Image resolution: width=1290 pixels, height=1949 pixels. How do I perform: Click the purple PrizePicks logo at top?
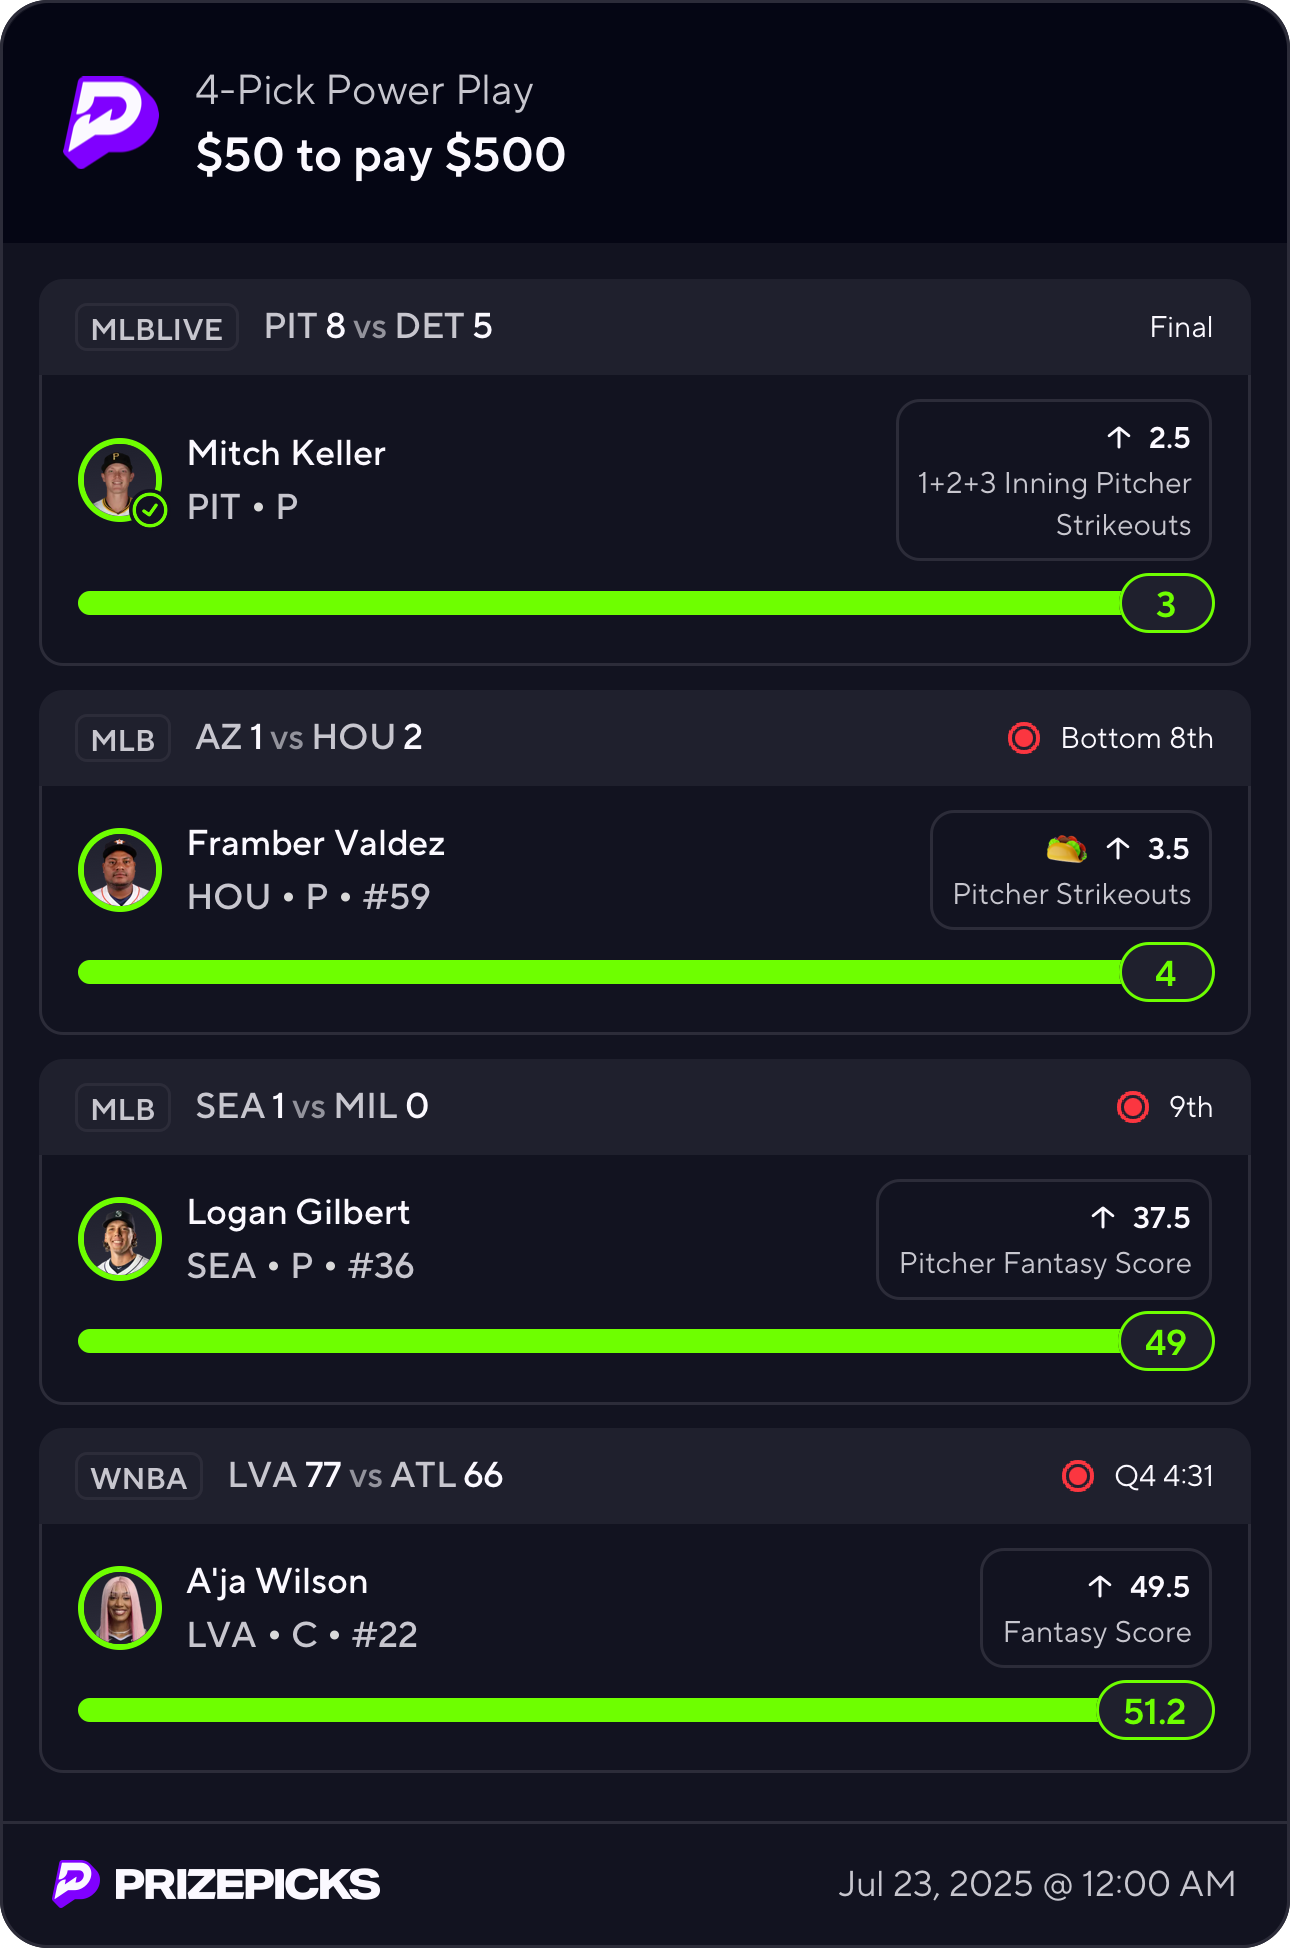[x=111, y=121]
